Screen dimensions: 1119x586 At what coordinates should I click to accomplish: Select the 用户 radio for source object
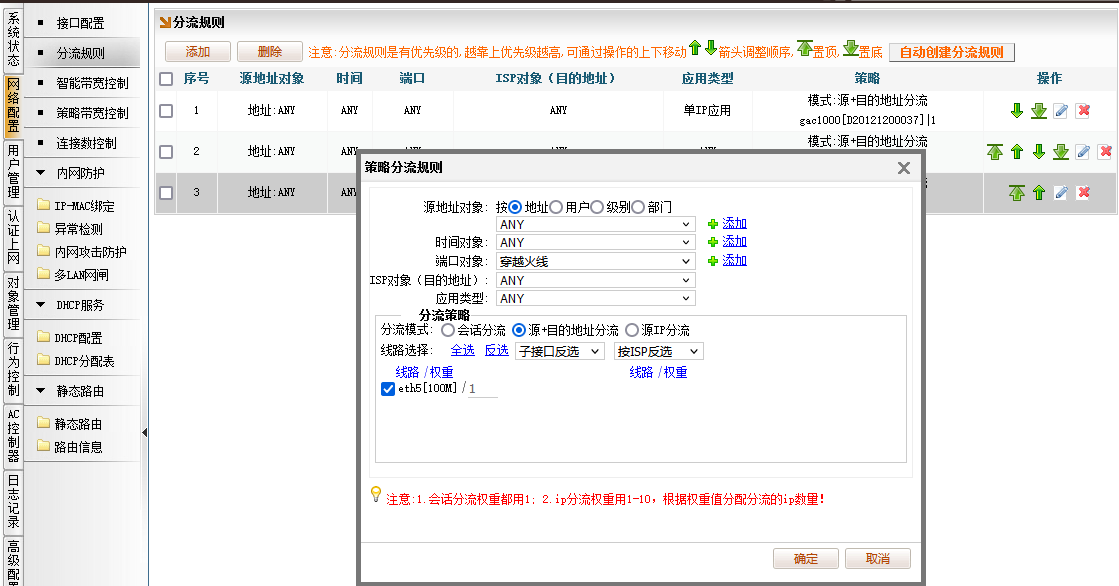point(556,207)
